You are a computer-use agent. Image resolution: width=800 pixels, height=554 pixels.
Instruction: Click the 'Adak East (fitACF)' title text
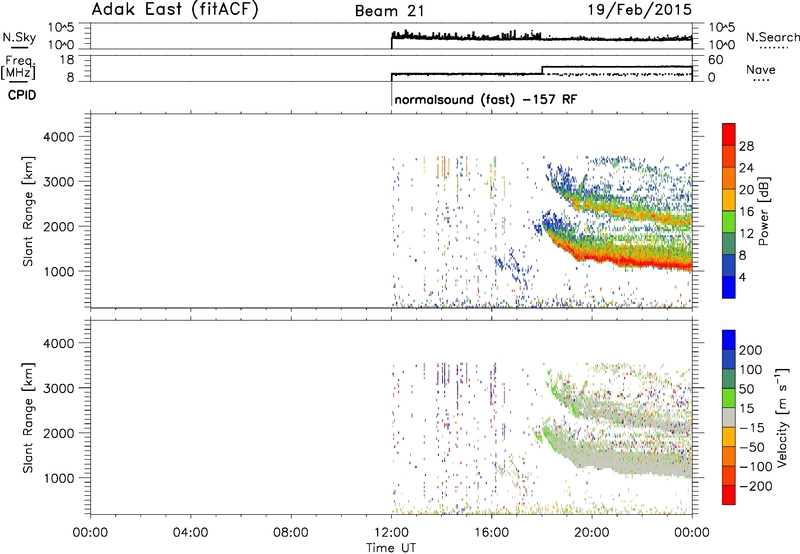(x=174, y=10)
